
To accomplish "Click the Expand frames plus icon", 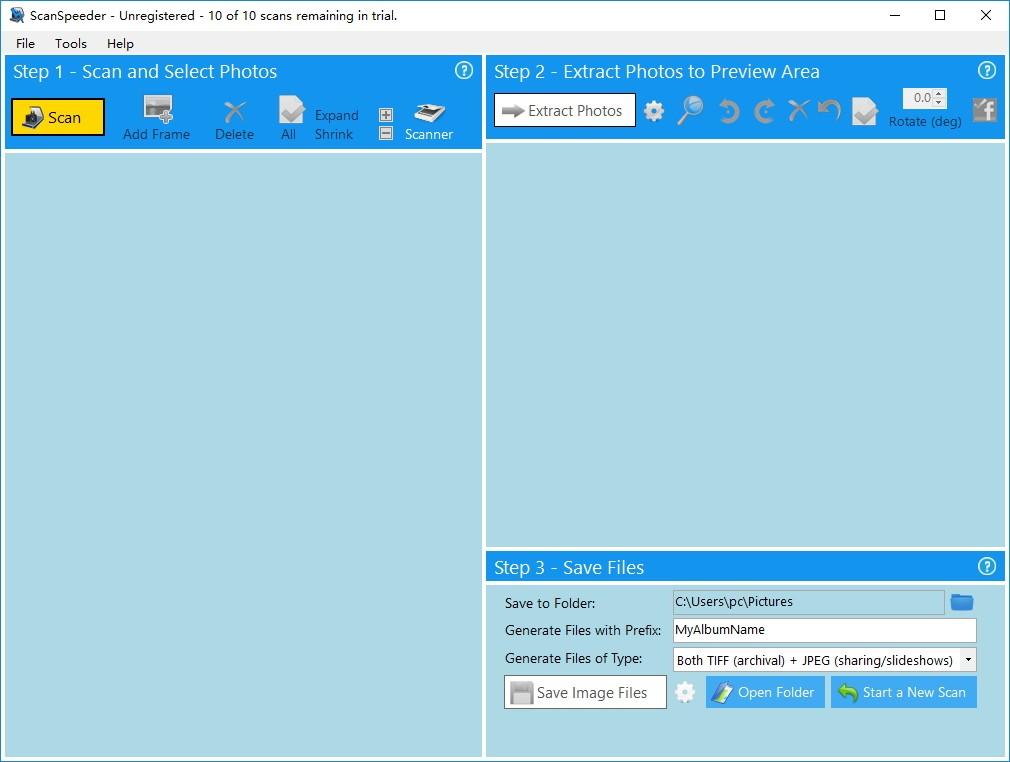I will (x=386, y=115).
